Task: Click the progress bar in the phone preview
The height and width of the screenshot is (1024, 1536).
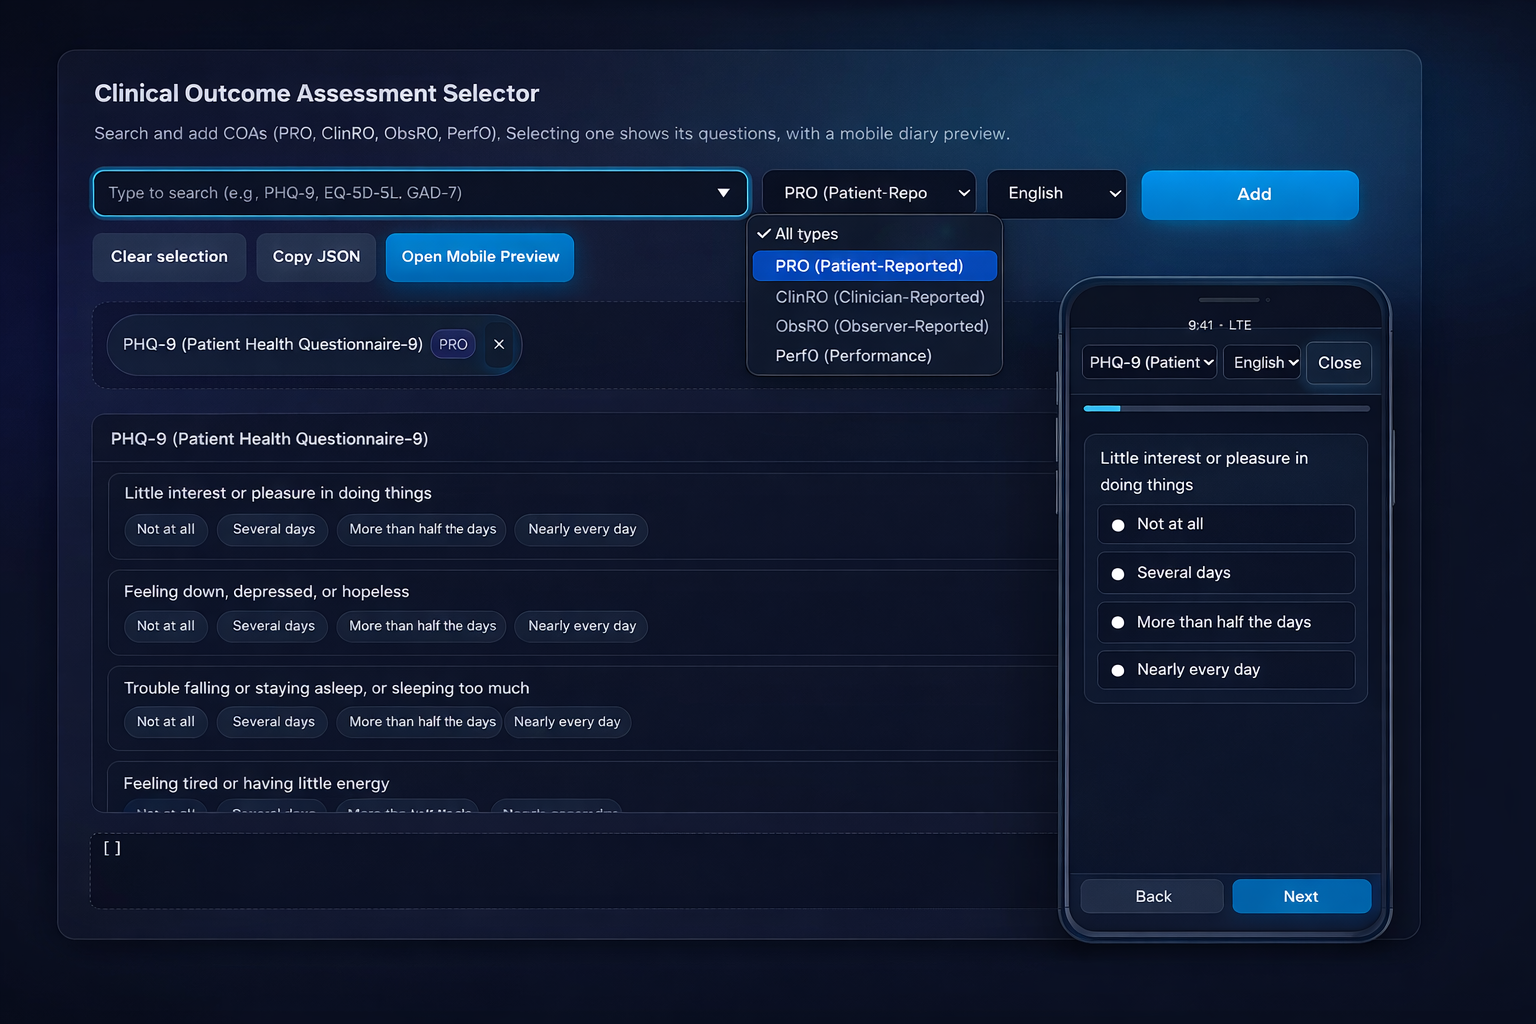Action: click(x=1225, y=408)
